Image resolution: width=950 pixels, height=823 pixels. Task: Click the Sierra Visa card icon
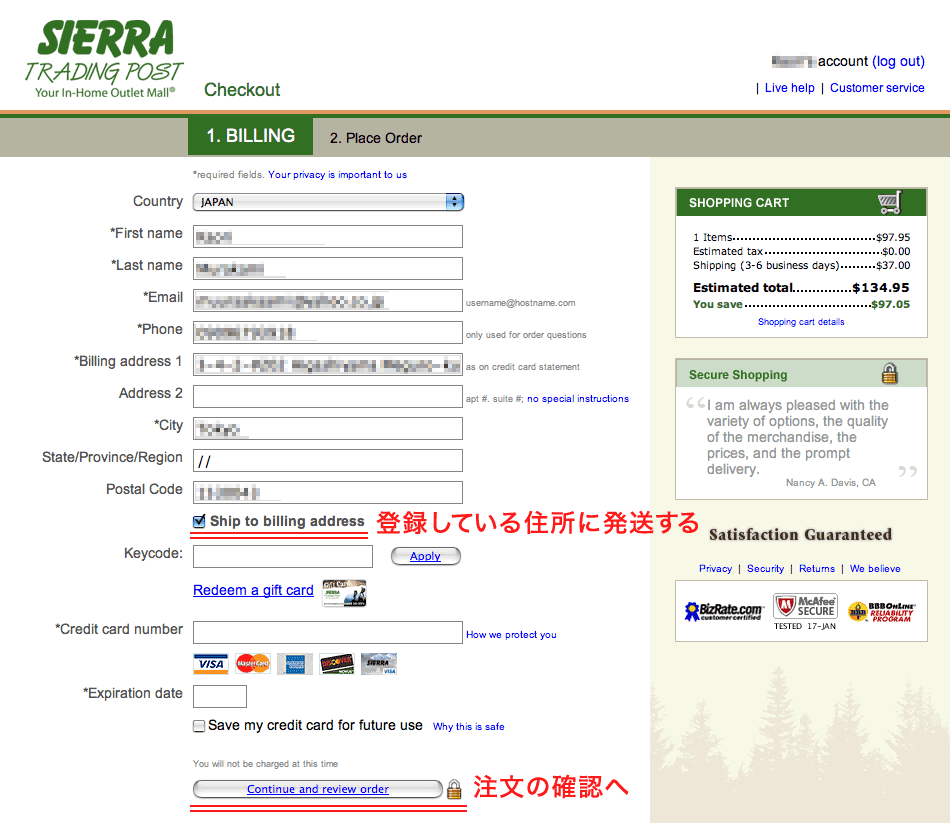(x=379, y=664)
